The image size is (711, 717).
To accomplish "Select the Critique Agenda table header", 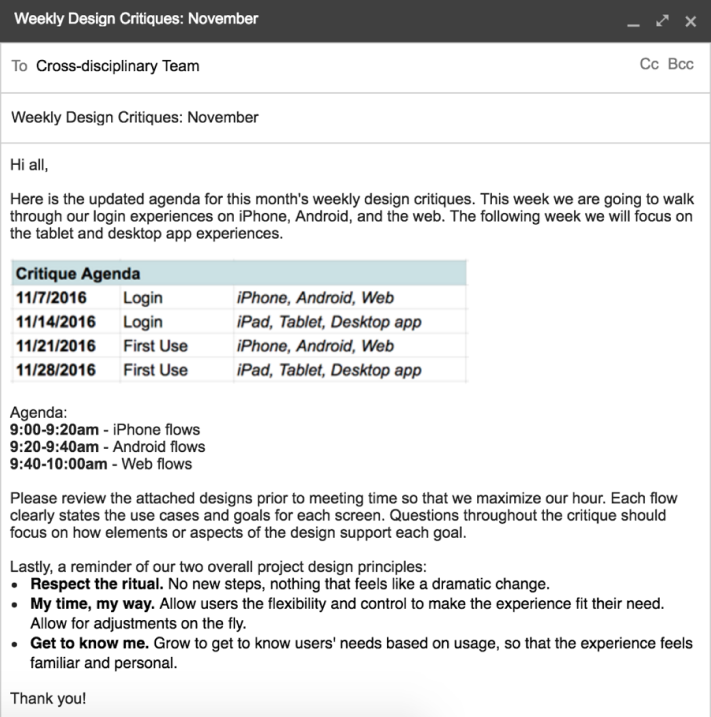I will [x=78, y=273].
